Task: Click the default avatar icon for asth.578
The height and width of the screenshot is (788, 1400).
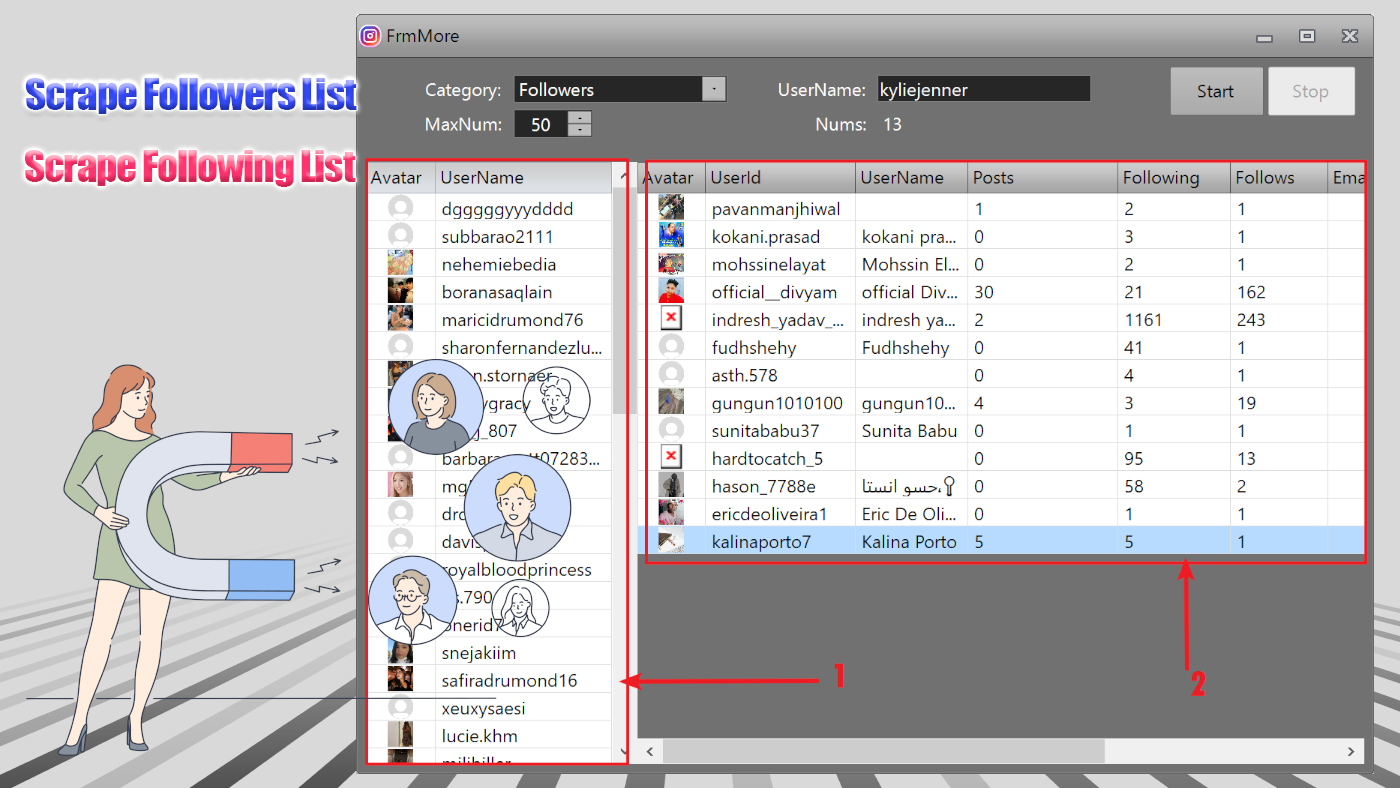Action: pyautogui.click(x=671, y=375)
